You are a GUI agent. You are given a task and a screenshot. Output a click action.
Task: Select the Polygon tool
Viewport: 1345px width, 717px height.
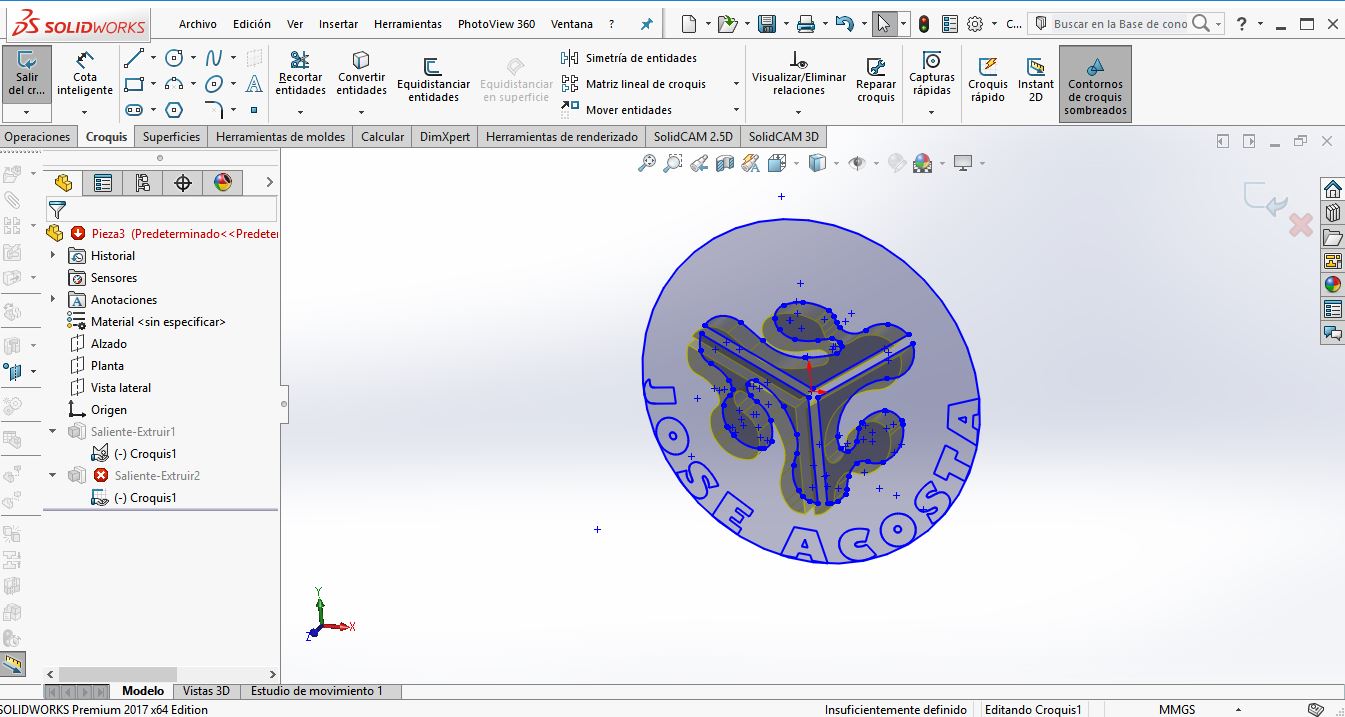click(x=174, y=110)
